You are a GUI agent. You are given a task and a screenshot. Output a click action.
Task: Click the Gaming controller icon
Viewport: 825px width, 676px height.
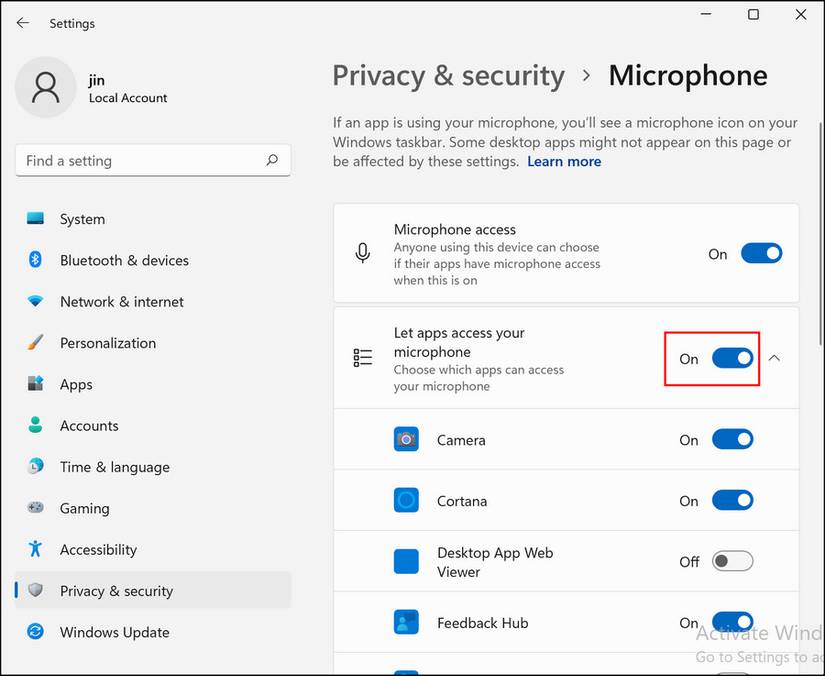pos(36,508)
